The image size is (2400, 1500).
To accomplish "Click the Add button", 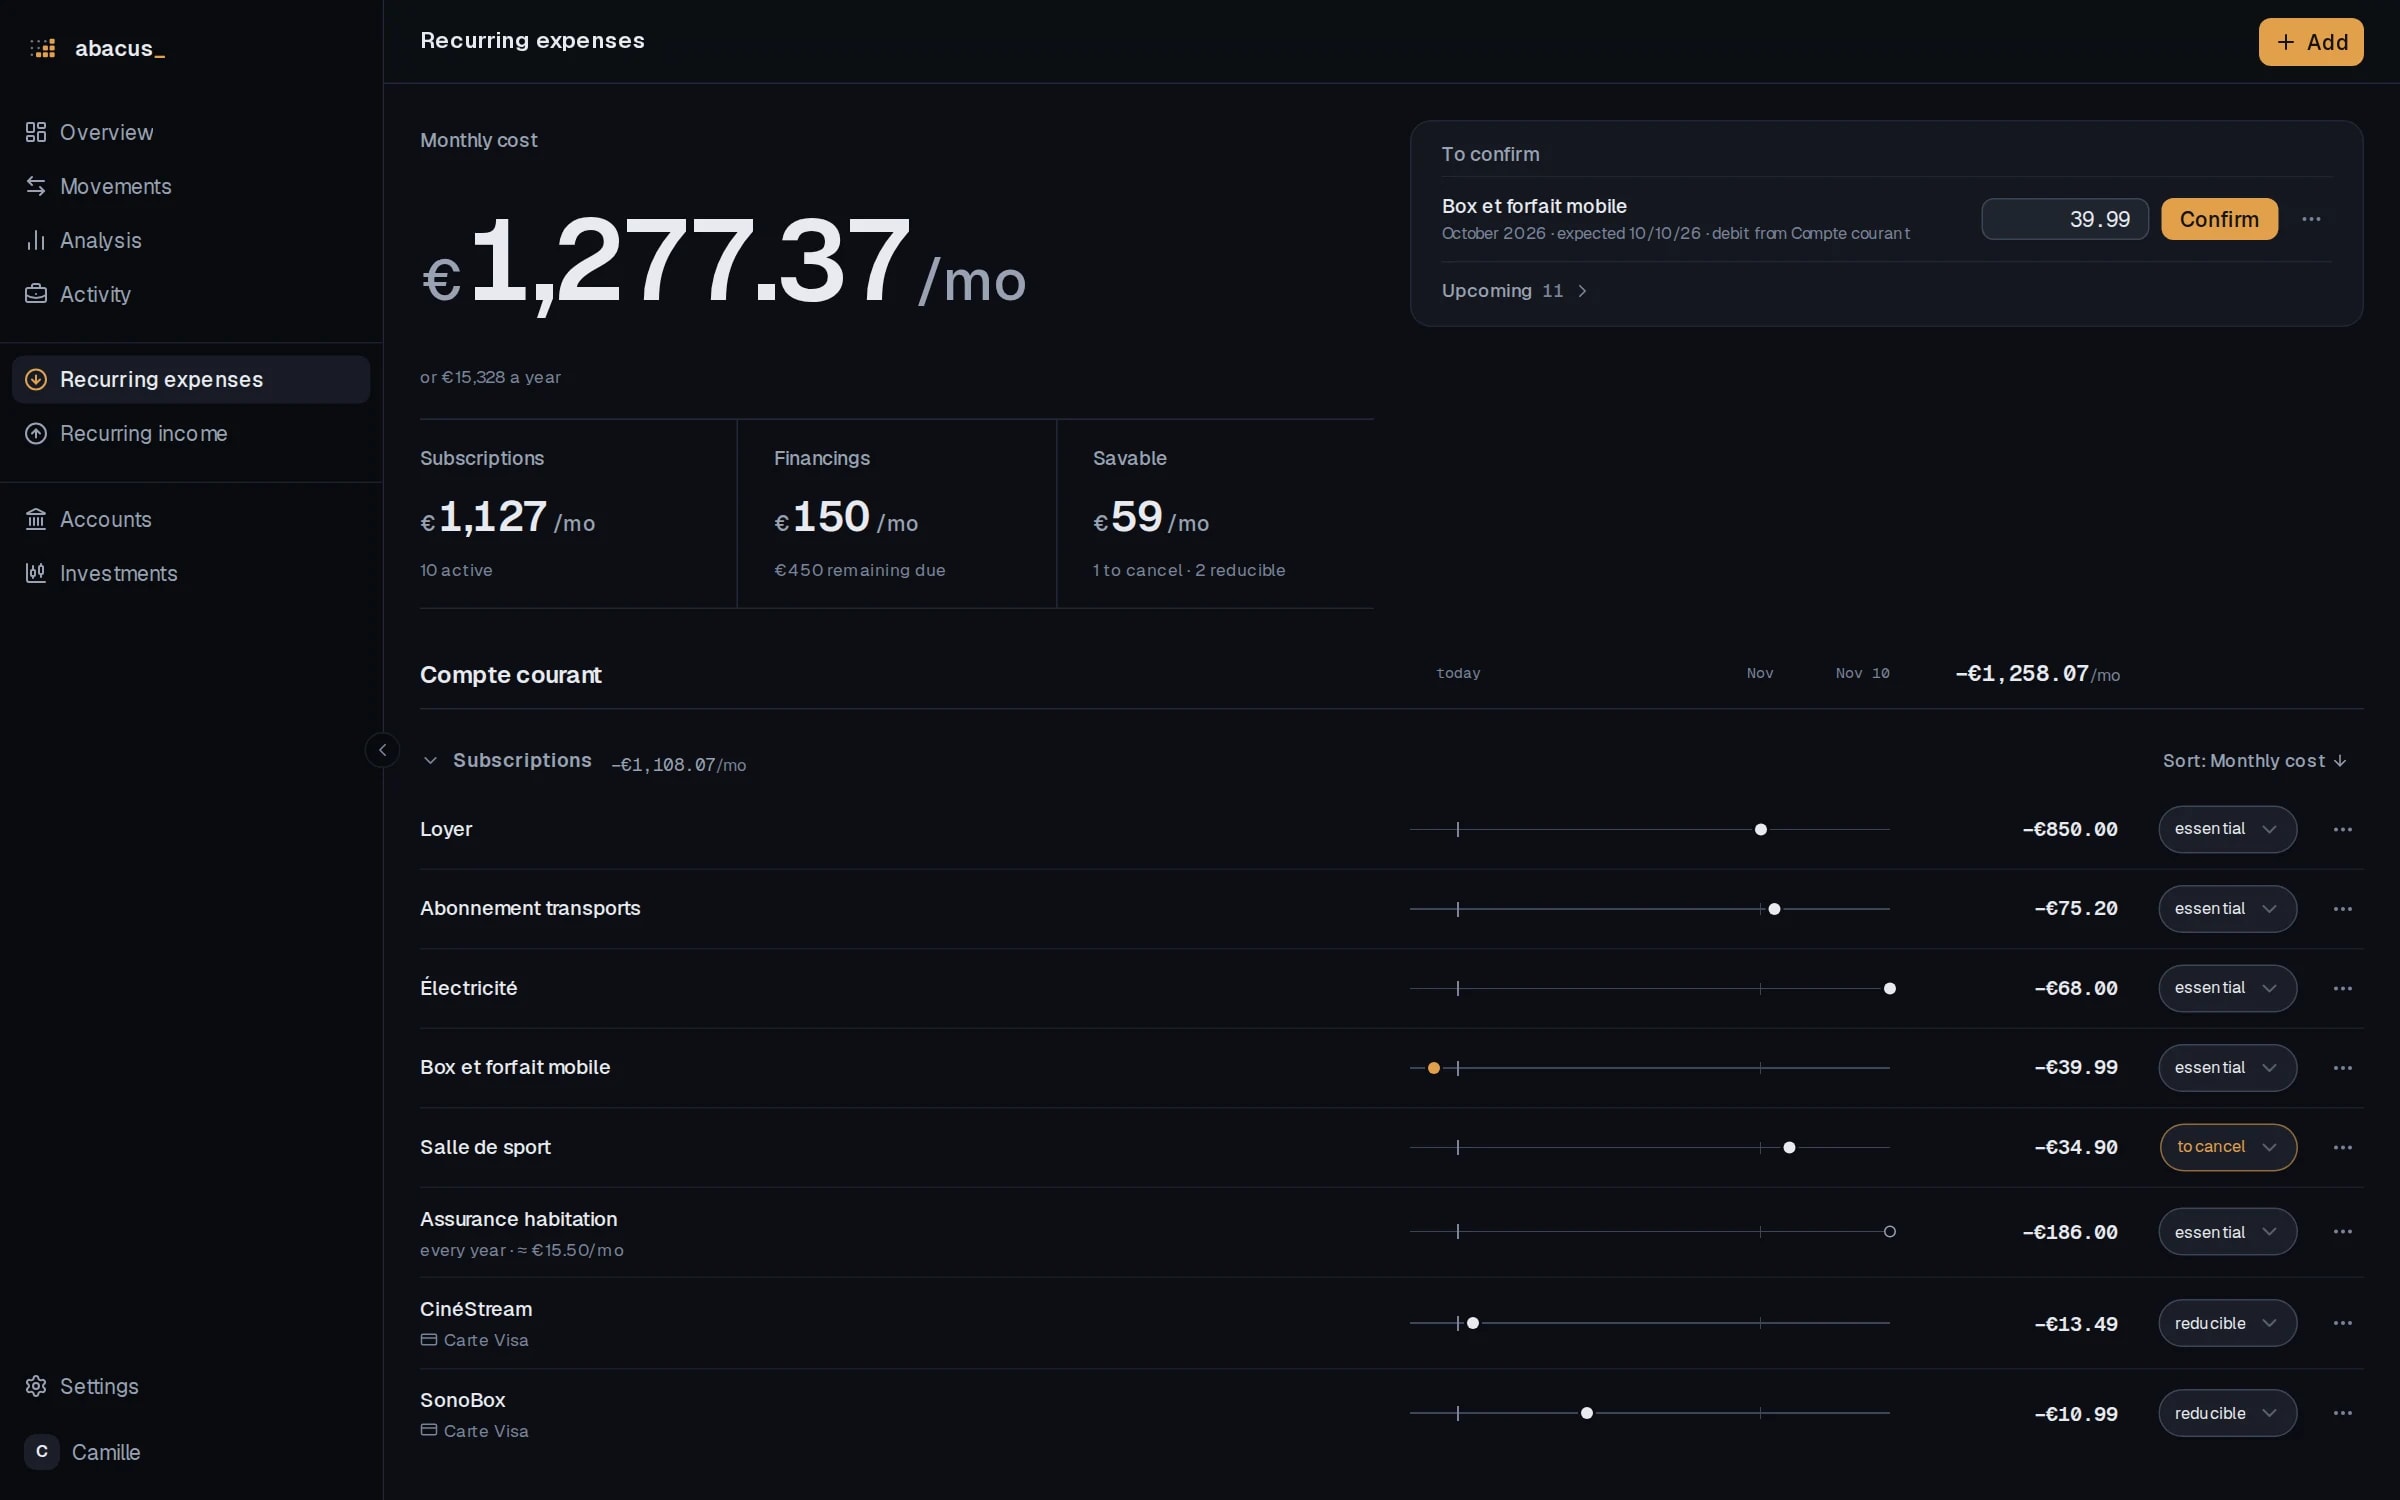I will click(x=2311, y=42).
